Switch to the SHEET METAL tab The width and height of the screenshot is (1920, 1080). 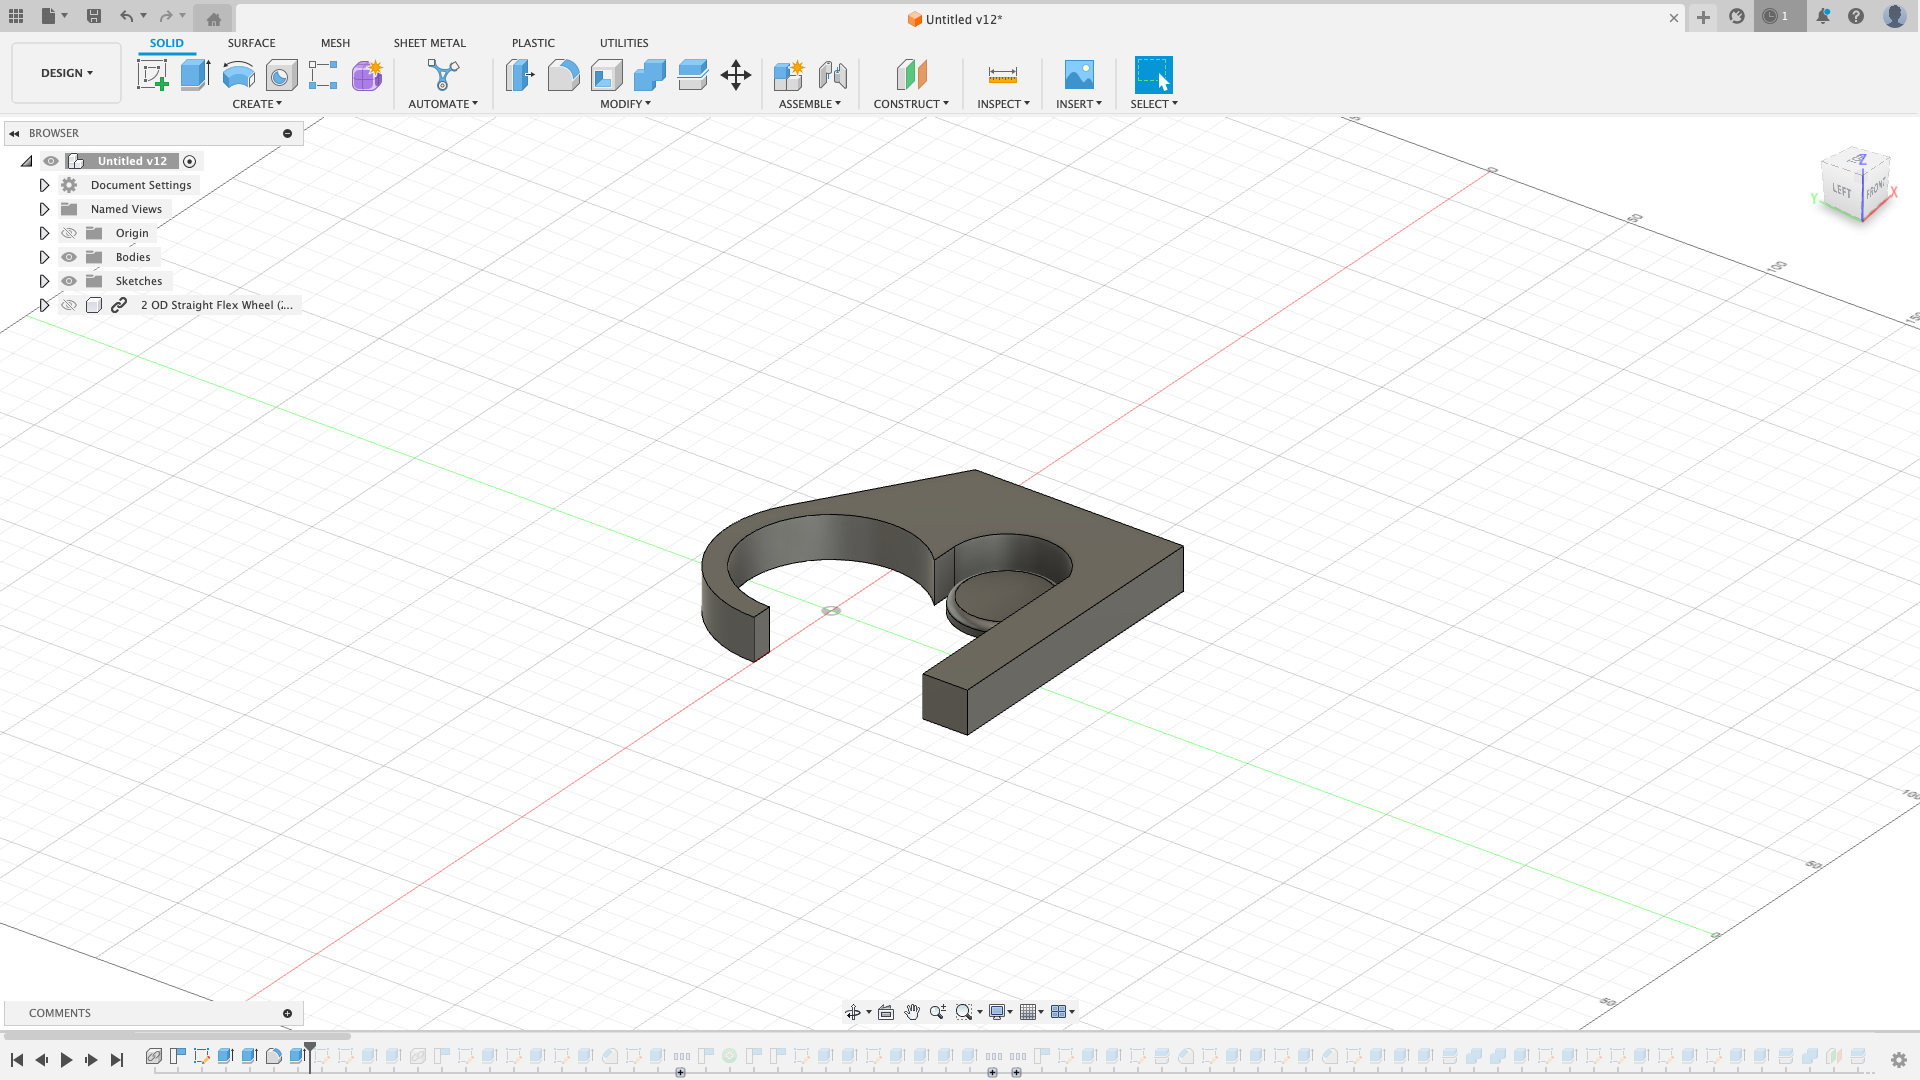point(429,43)
